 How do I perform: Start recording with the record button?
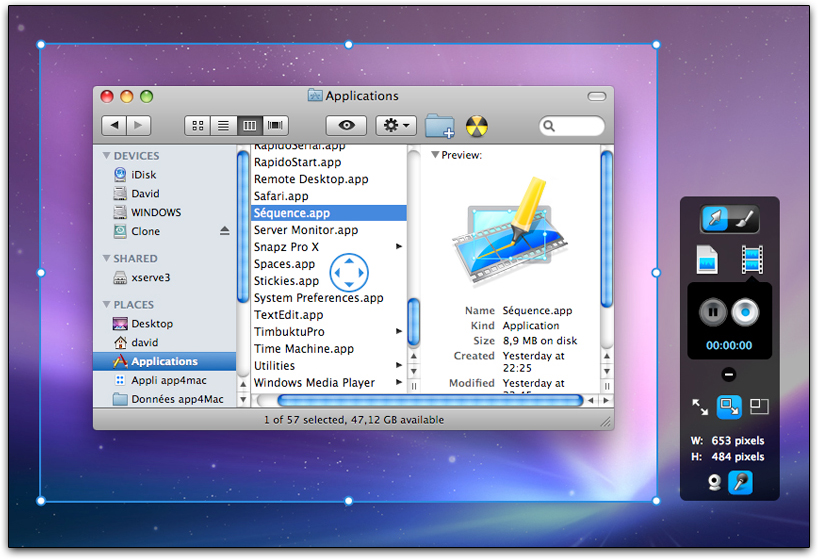(745, 312)
